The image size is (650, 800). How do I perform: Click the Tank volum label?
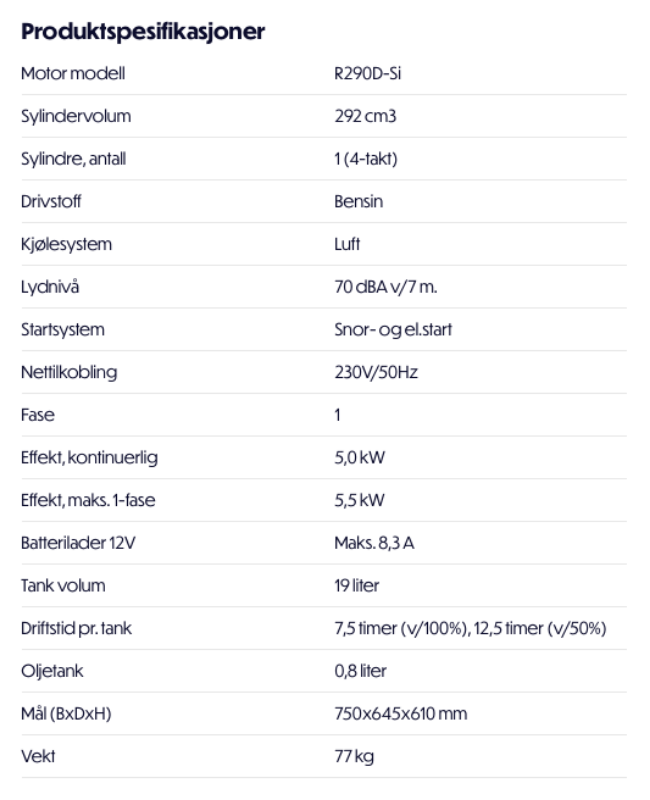62,585
